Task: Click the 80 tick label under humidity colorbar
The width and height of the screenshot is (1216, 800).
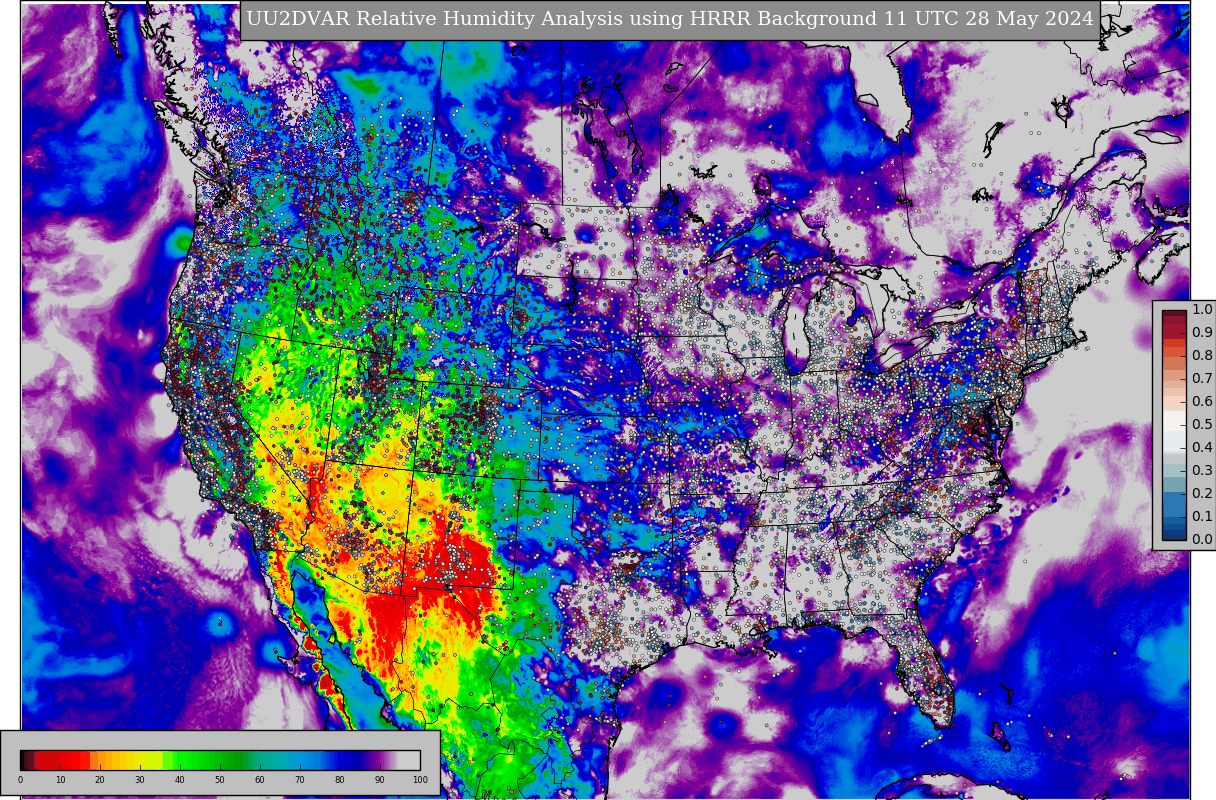Action: coord(340,780)
